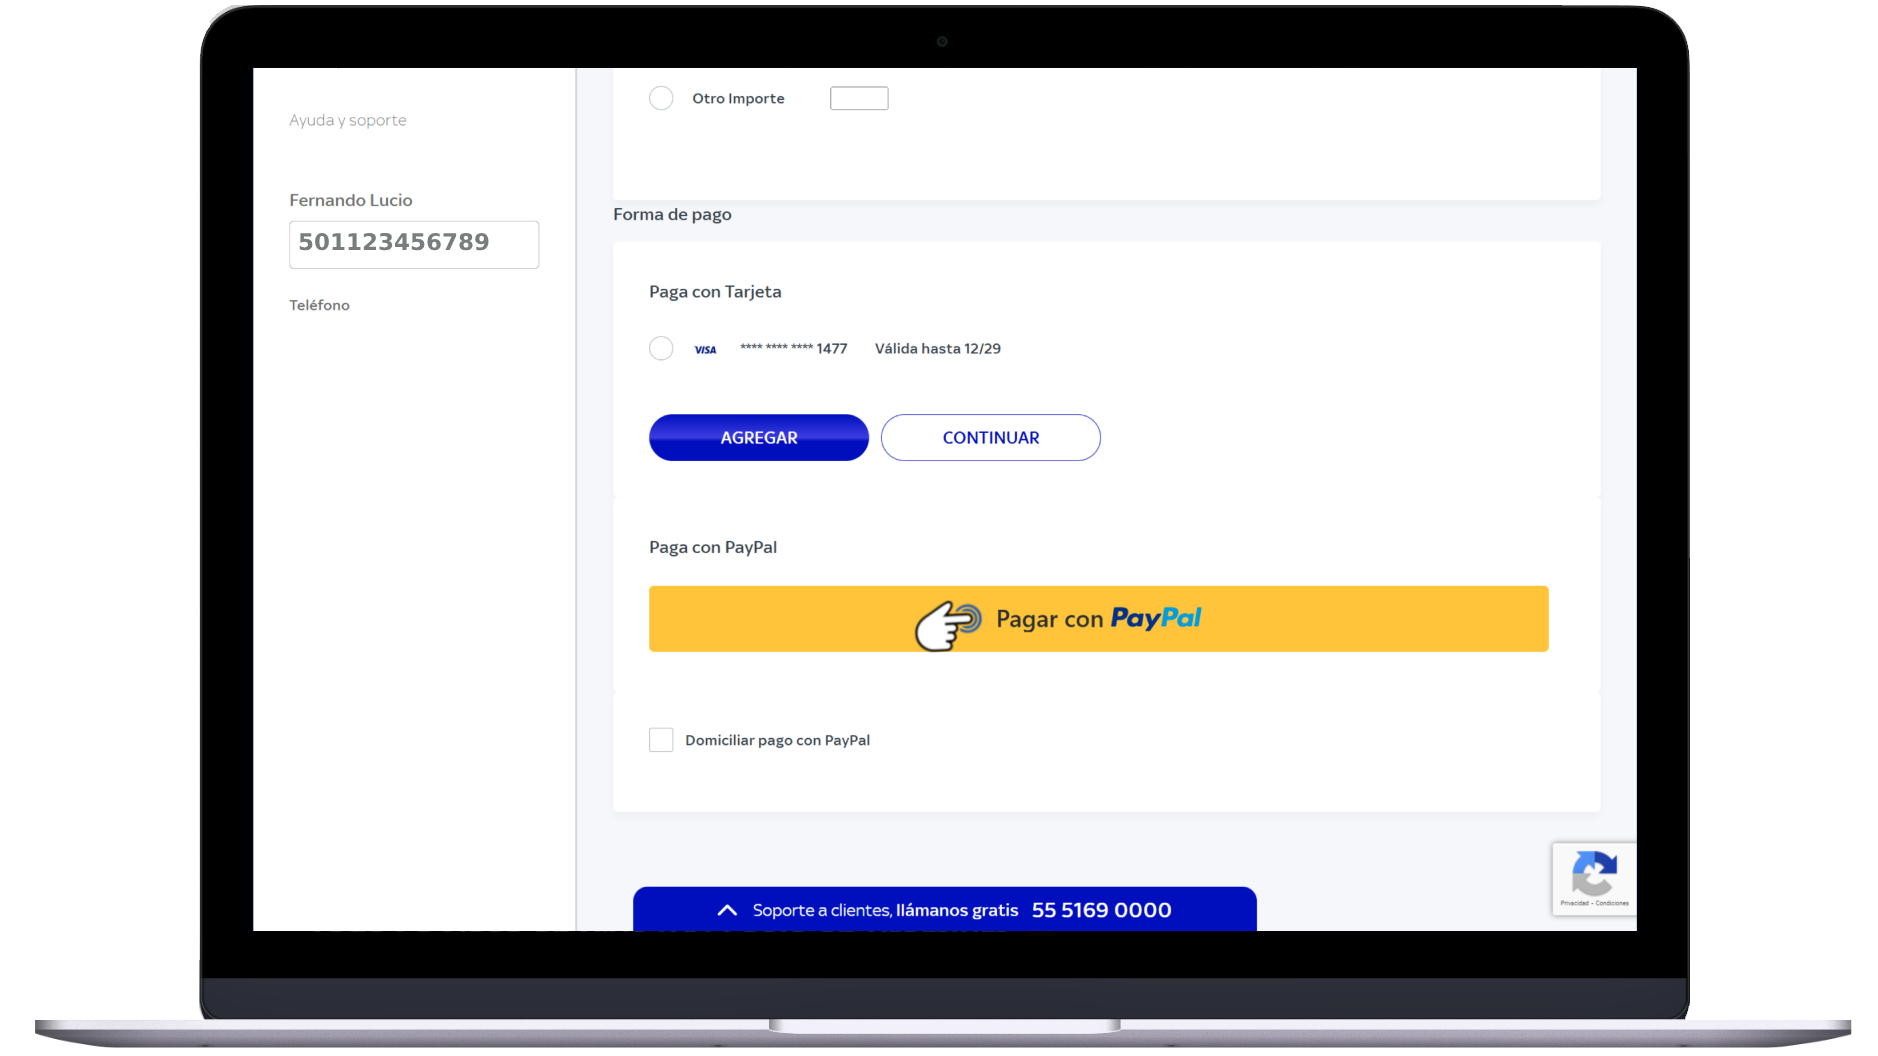The height and width of the screenshot is (1056, 1878).
Task: Select the Otro Importe radio button
Action: [661, 98]
